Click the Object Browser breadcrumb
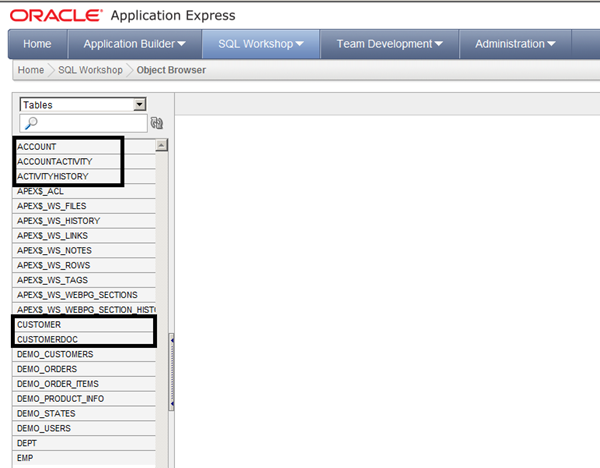The width and height of the screenshot is (600, 468). pyautogui.click(x=171, y=70)
